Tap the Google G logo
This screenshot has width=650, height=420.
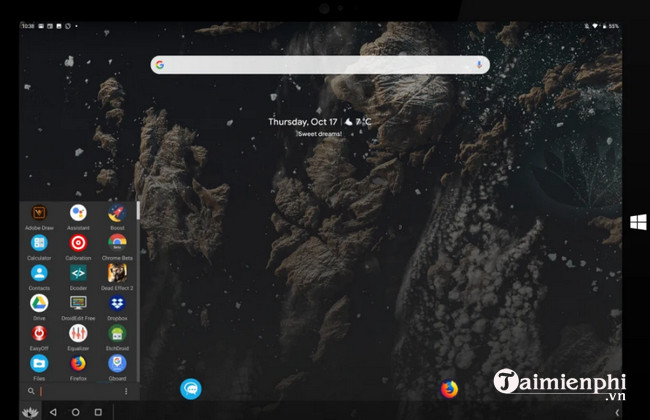[160, 65]
